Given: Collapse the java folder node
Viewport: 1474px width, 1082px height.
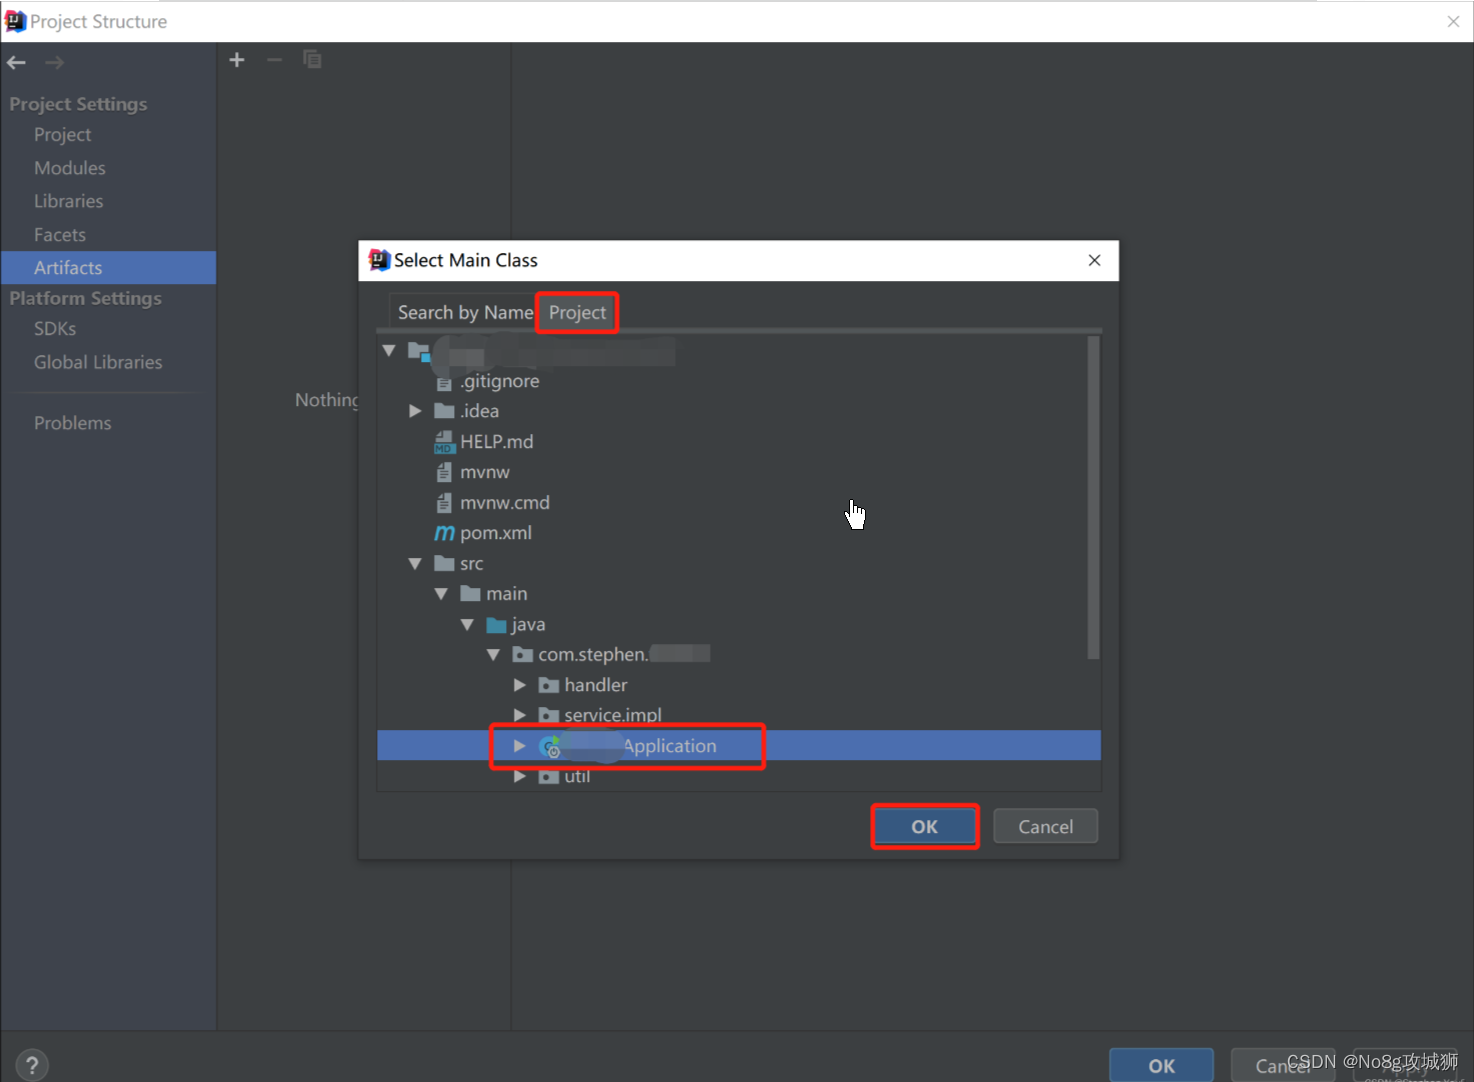Looking at the screenshot, I should 467,625.
